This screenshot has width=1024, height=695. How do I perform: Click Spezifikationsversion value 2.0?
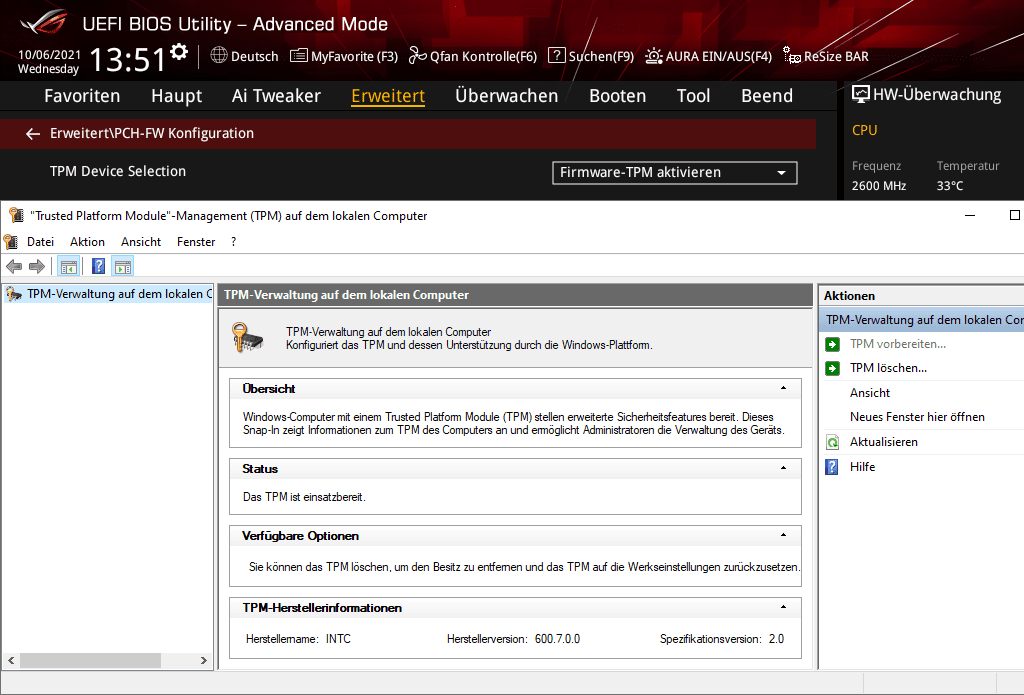point(776,639)
